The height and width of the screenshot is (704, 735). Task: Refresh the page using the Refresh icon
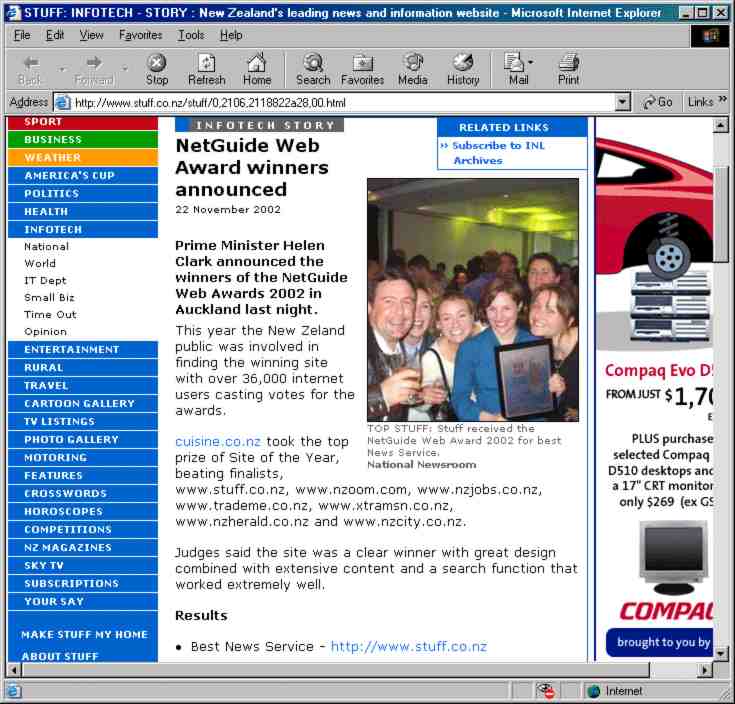(x=206, y=68)
